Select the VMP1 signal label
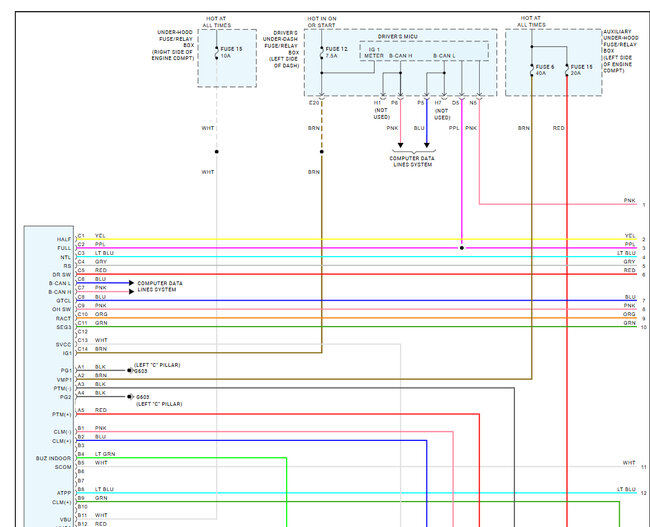 click(x=64, y=380)
